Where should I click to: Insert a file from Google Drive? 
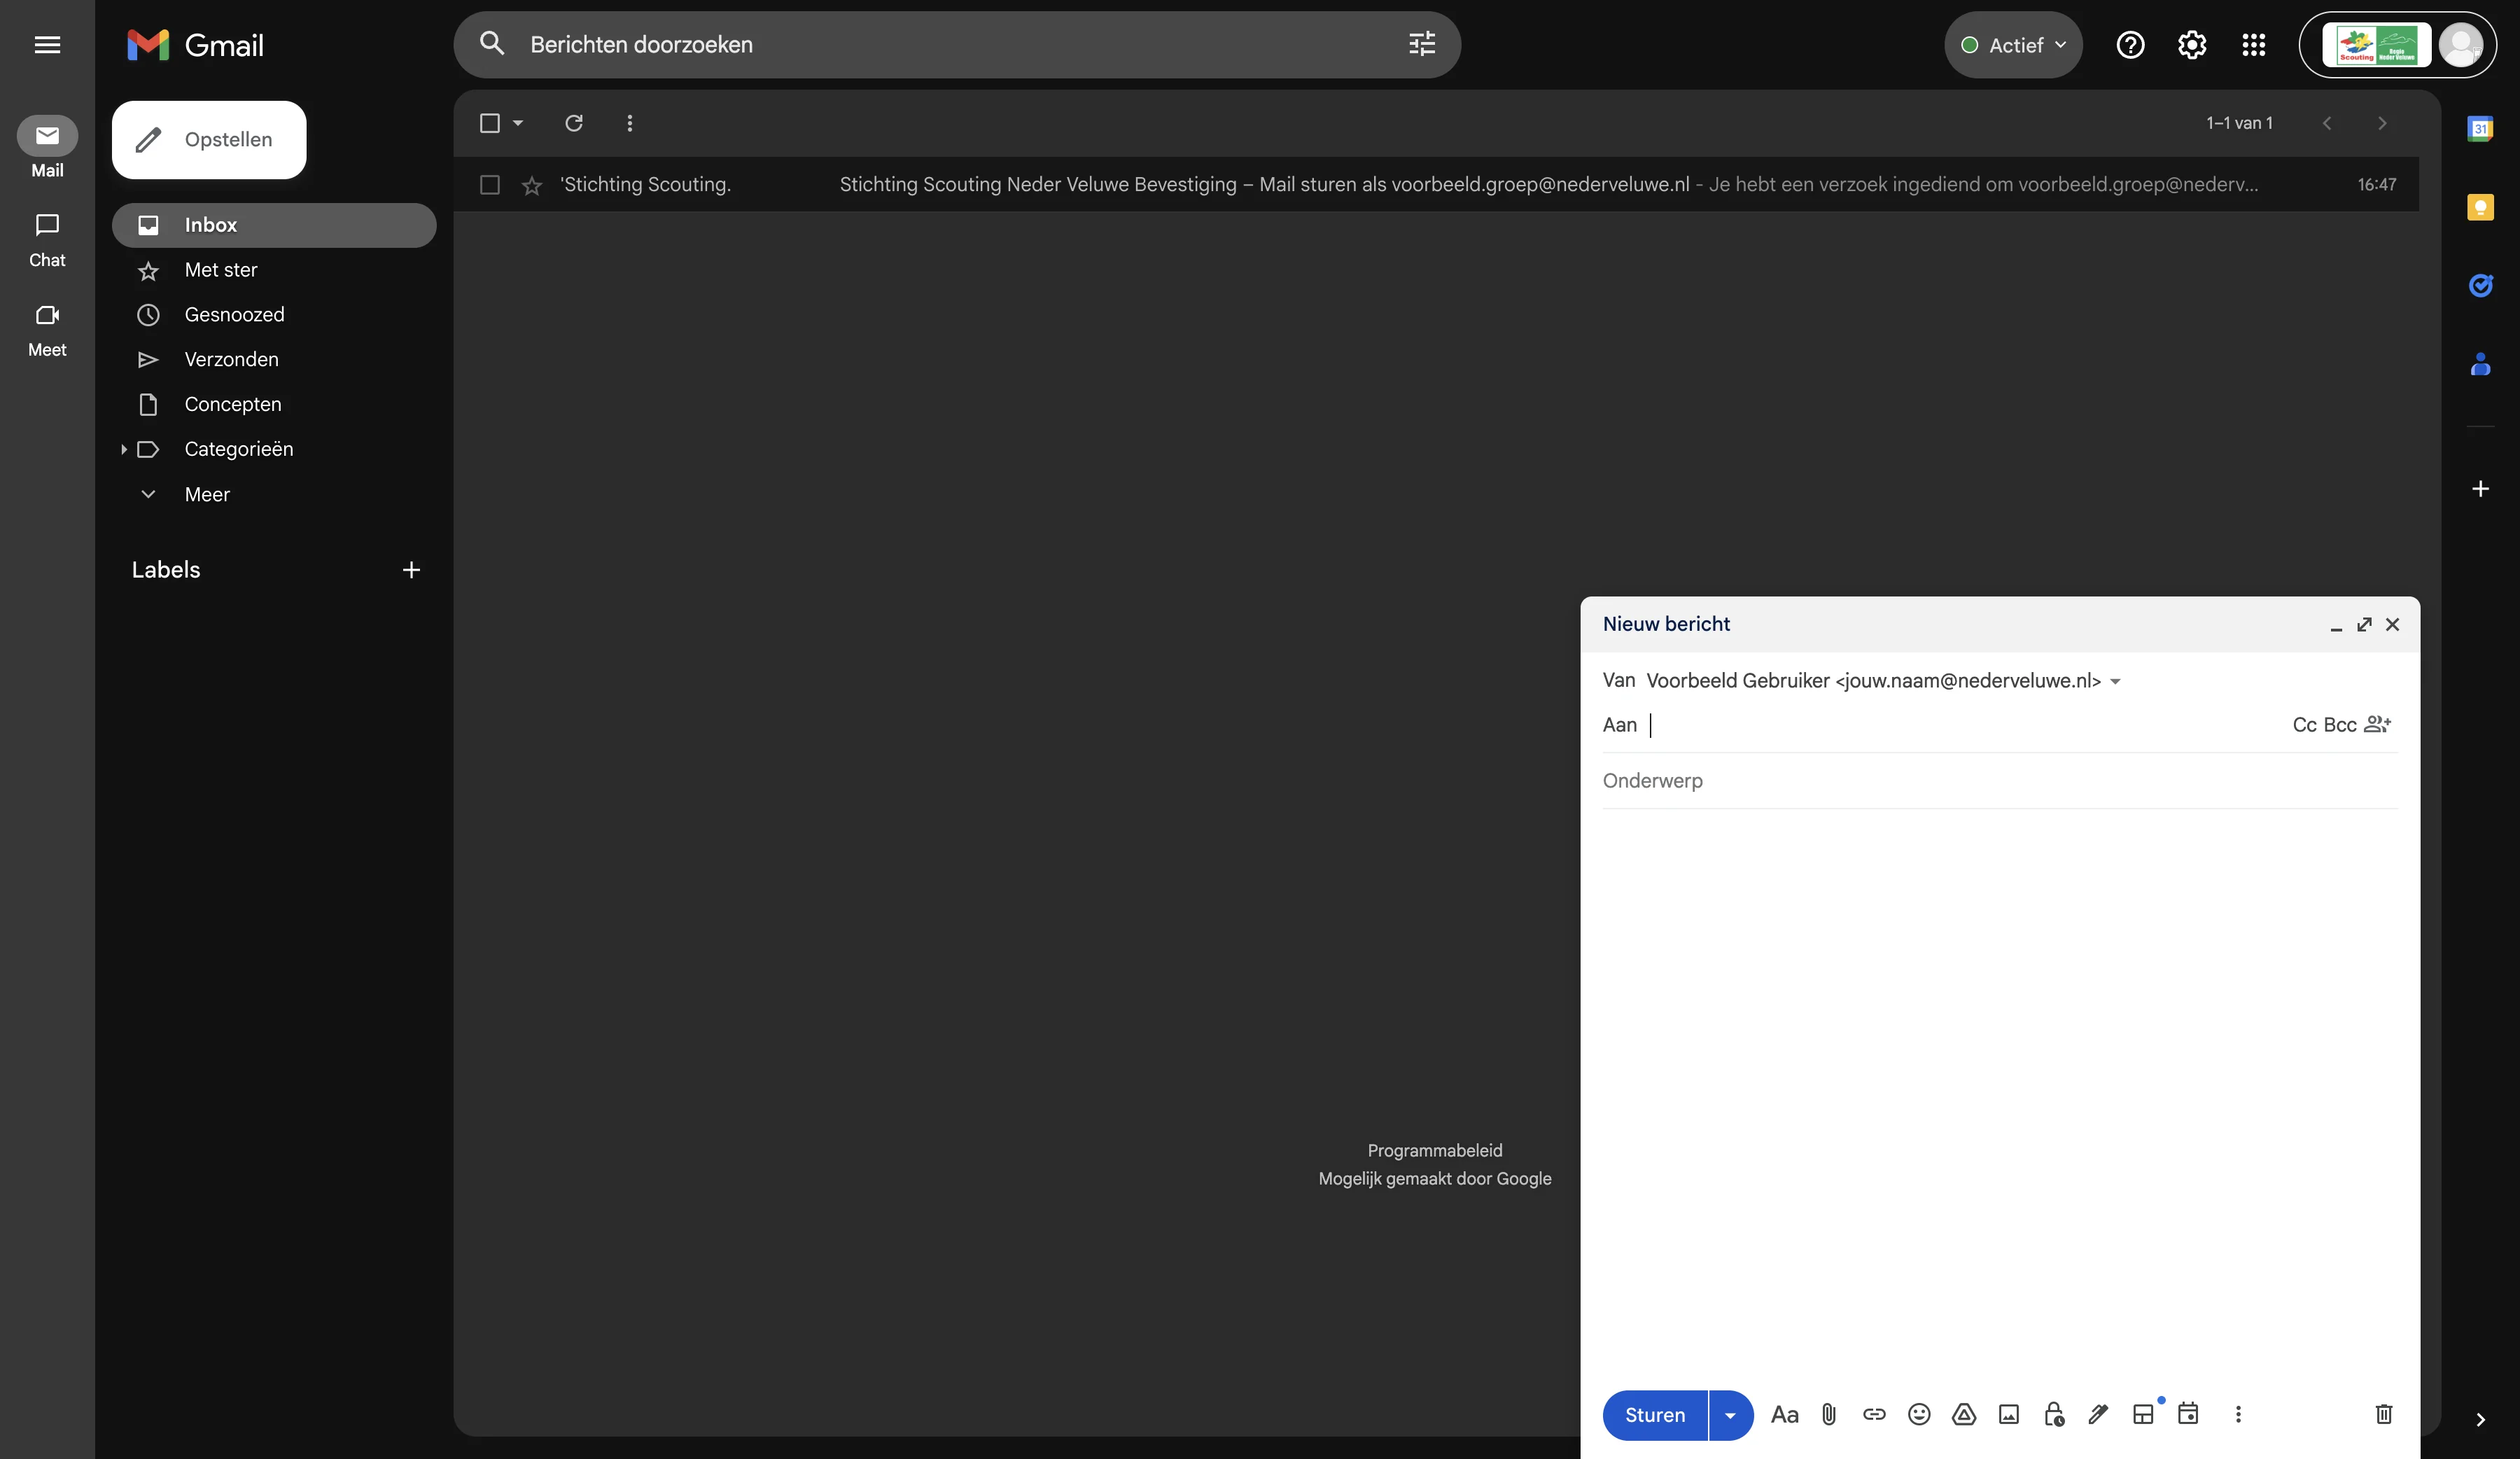[x=1964, y=1414]
